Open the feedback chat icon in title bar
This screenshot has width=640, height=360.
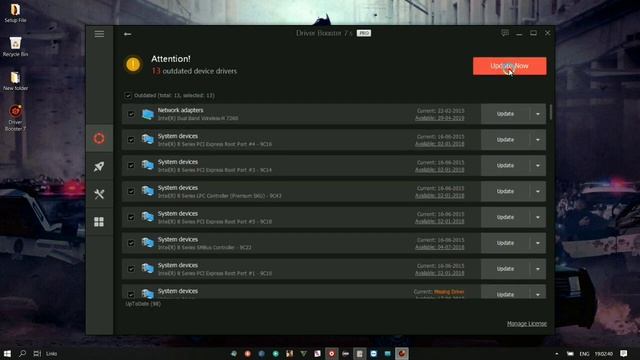[505, 33]
